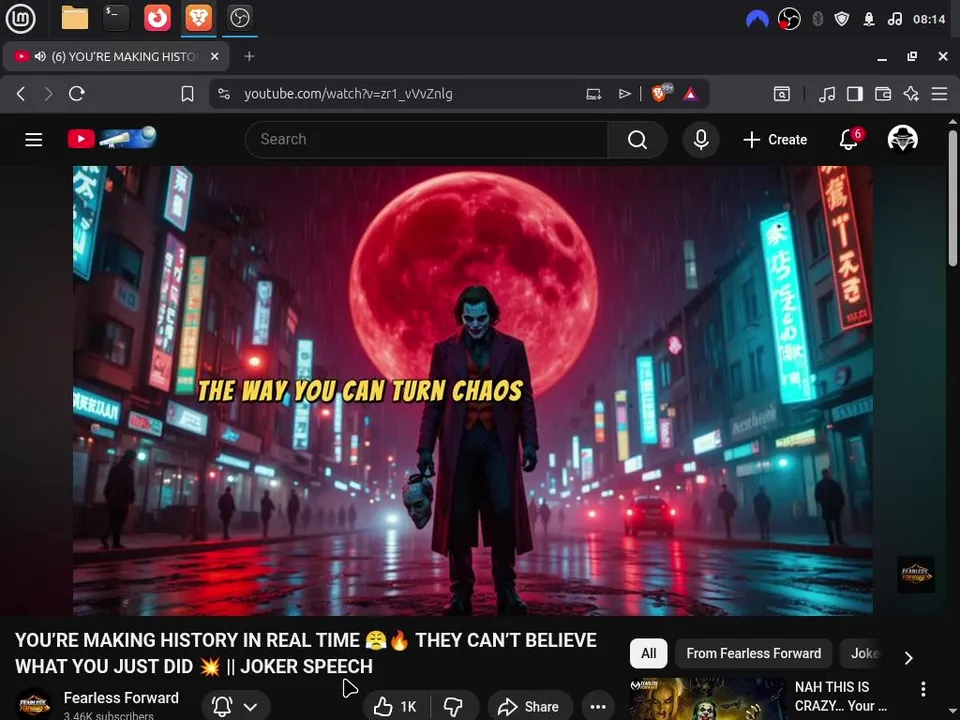
Task: Open the music note tray applet
Action: (x=894, y=19)
